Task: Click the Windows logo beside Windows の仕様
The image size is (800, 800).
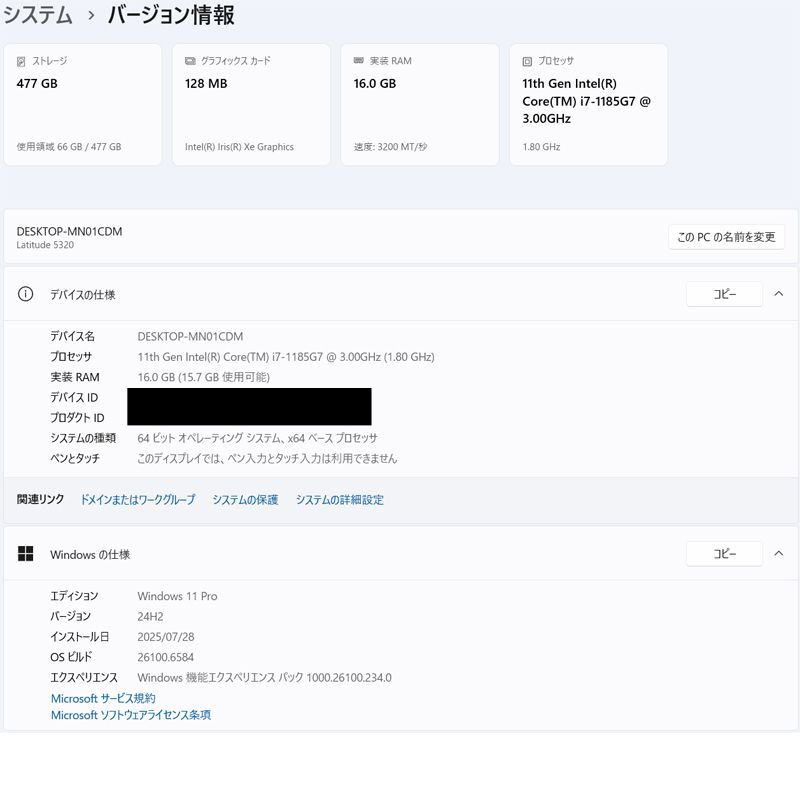Action: (26, 554)
